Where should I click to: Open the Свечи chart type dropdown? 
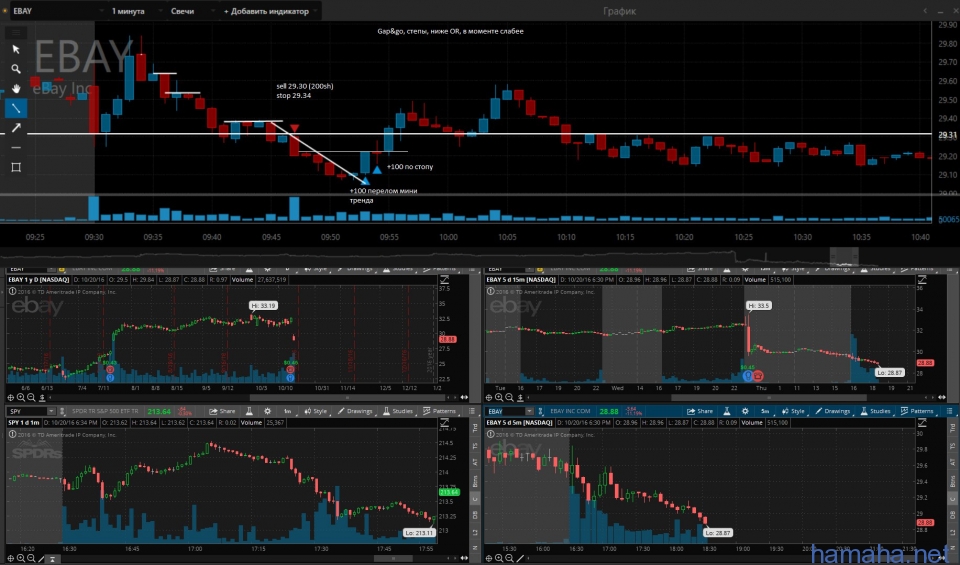(x=191, y=11)
